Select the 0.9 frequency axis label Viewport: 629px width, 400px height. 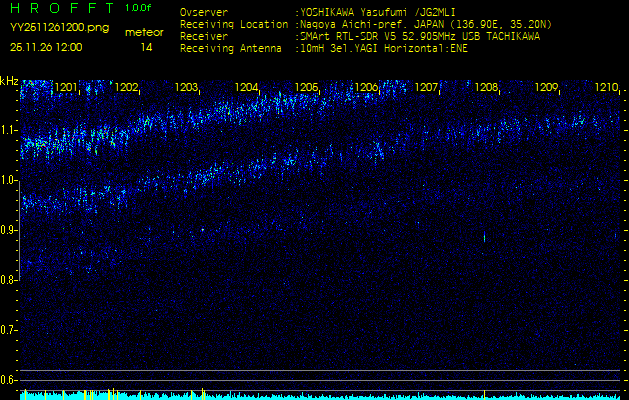tap(9, 230)
